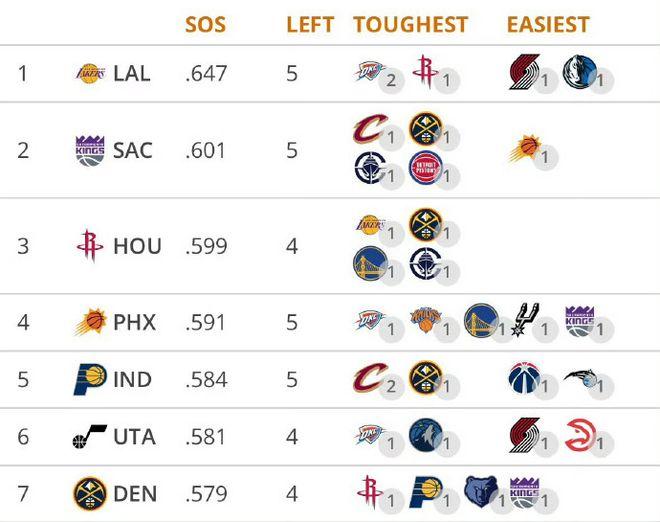
Task: Select the Utah Jazz logo next to UTA
Action: click(90, 437)
